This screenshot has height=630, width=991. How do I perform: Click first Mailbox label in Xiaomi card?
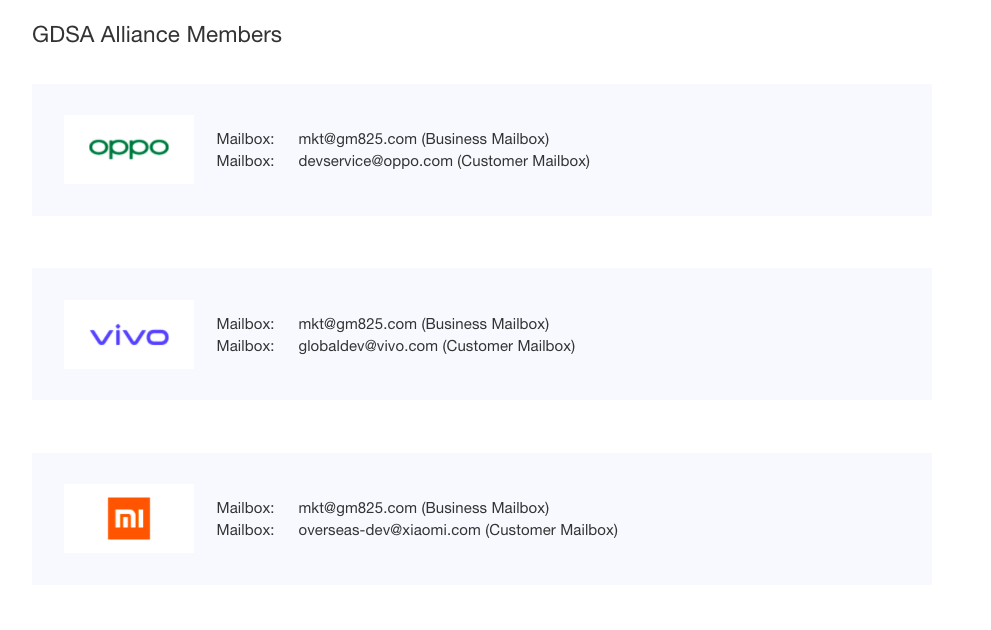click(245, 508)
